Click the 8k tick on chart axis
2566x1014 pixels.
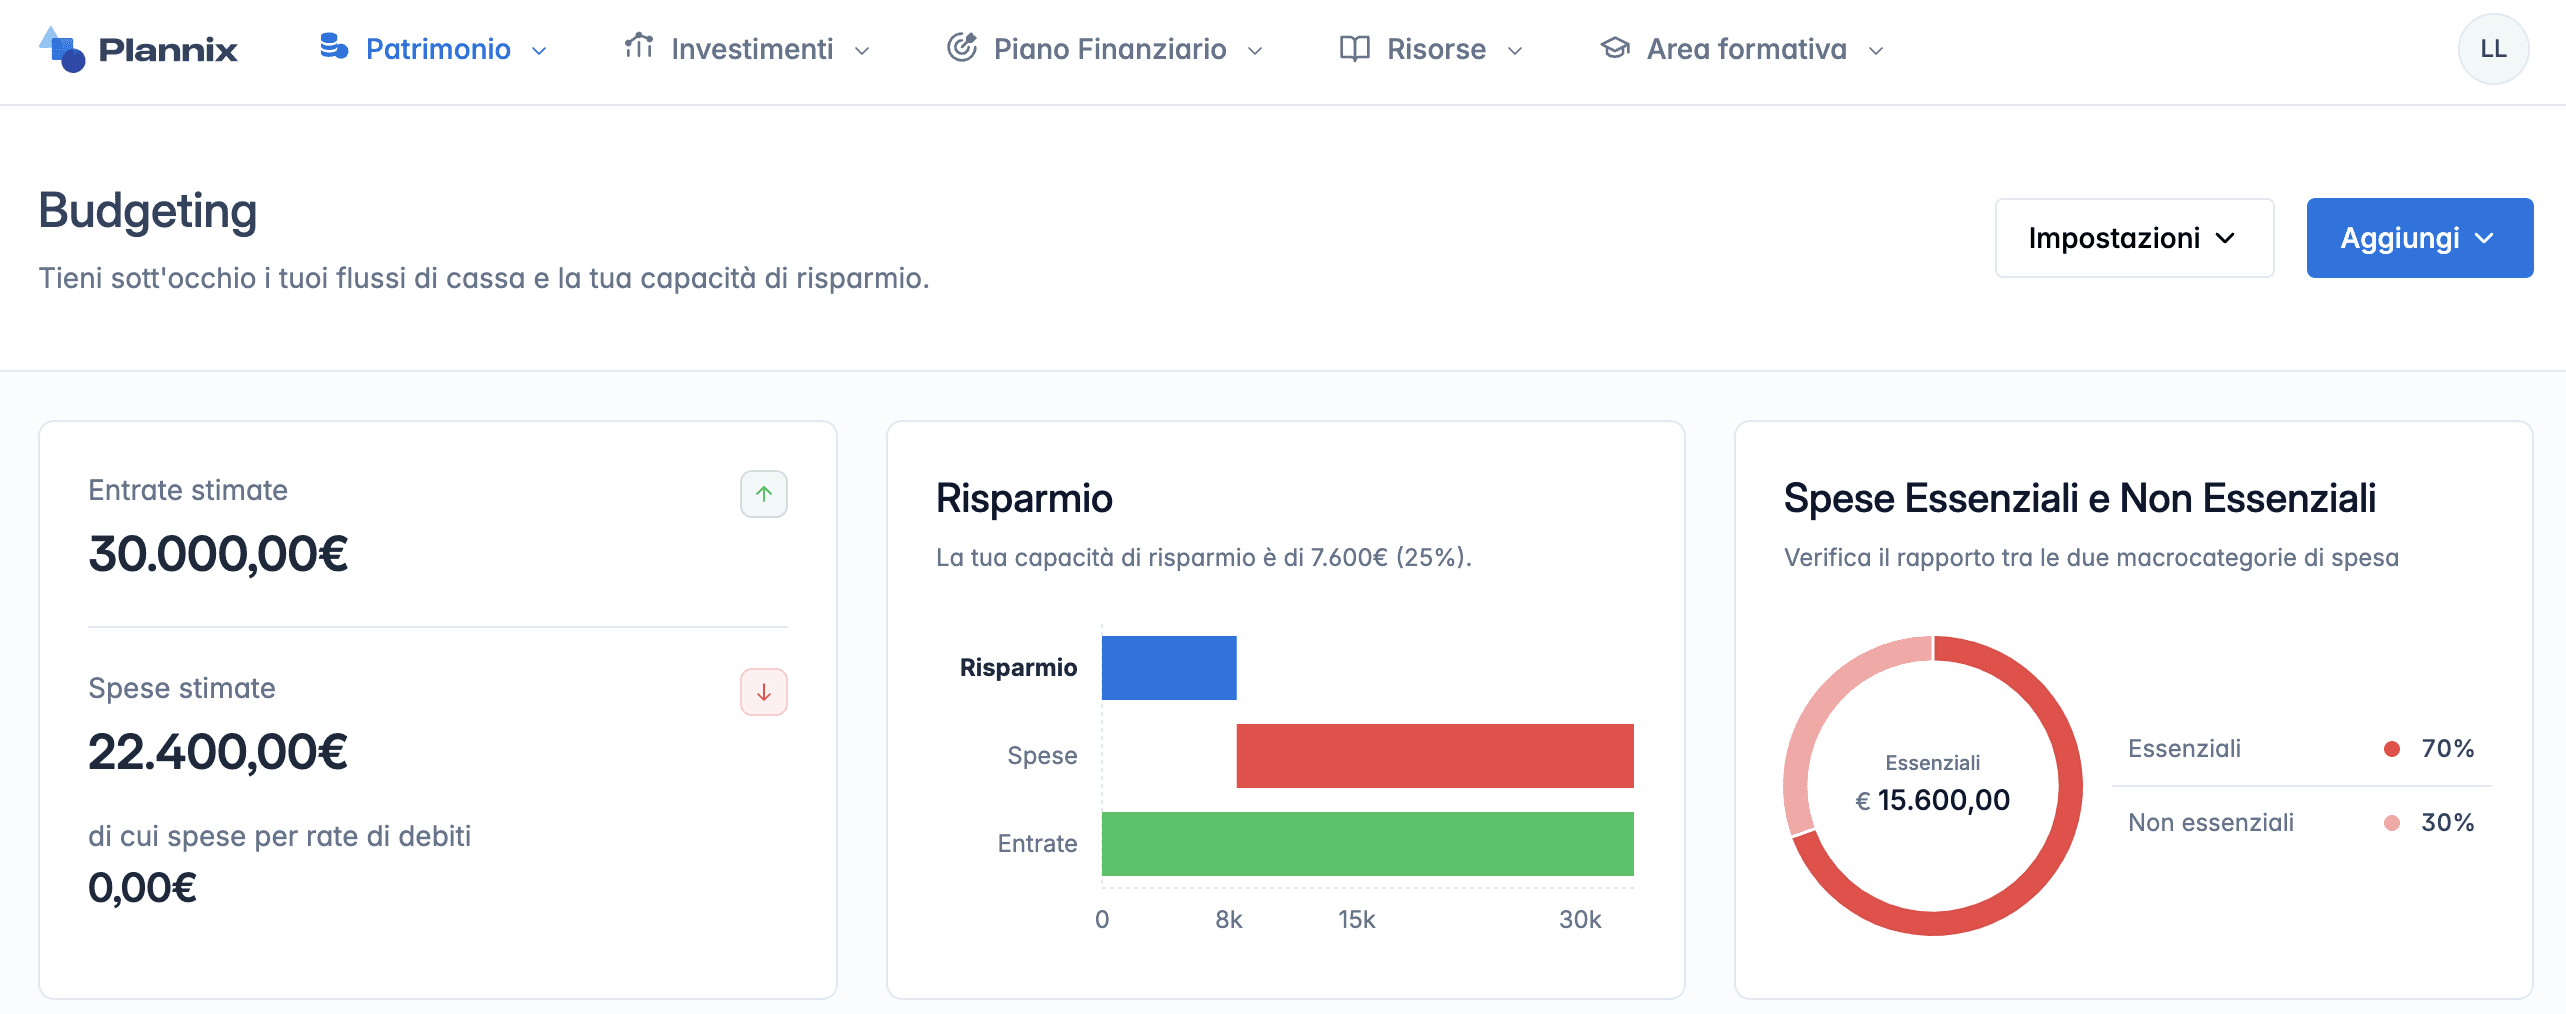click(1229, 920)
